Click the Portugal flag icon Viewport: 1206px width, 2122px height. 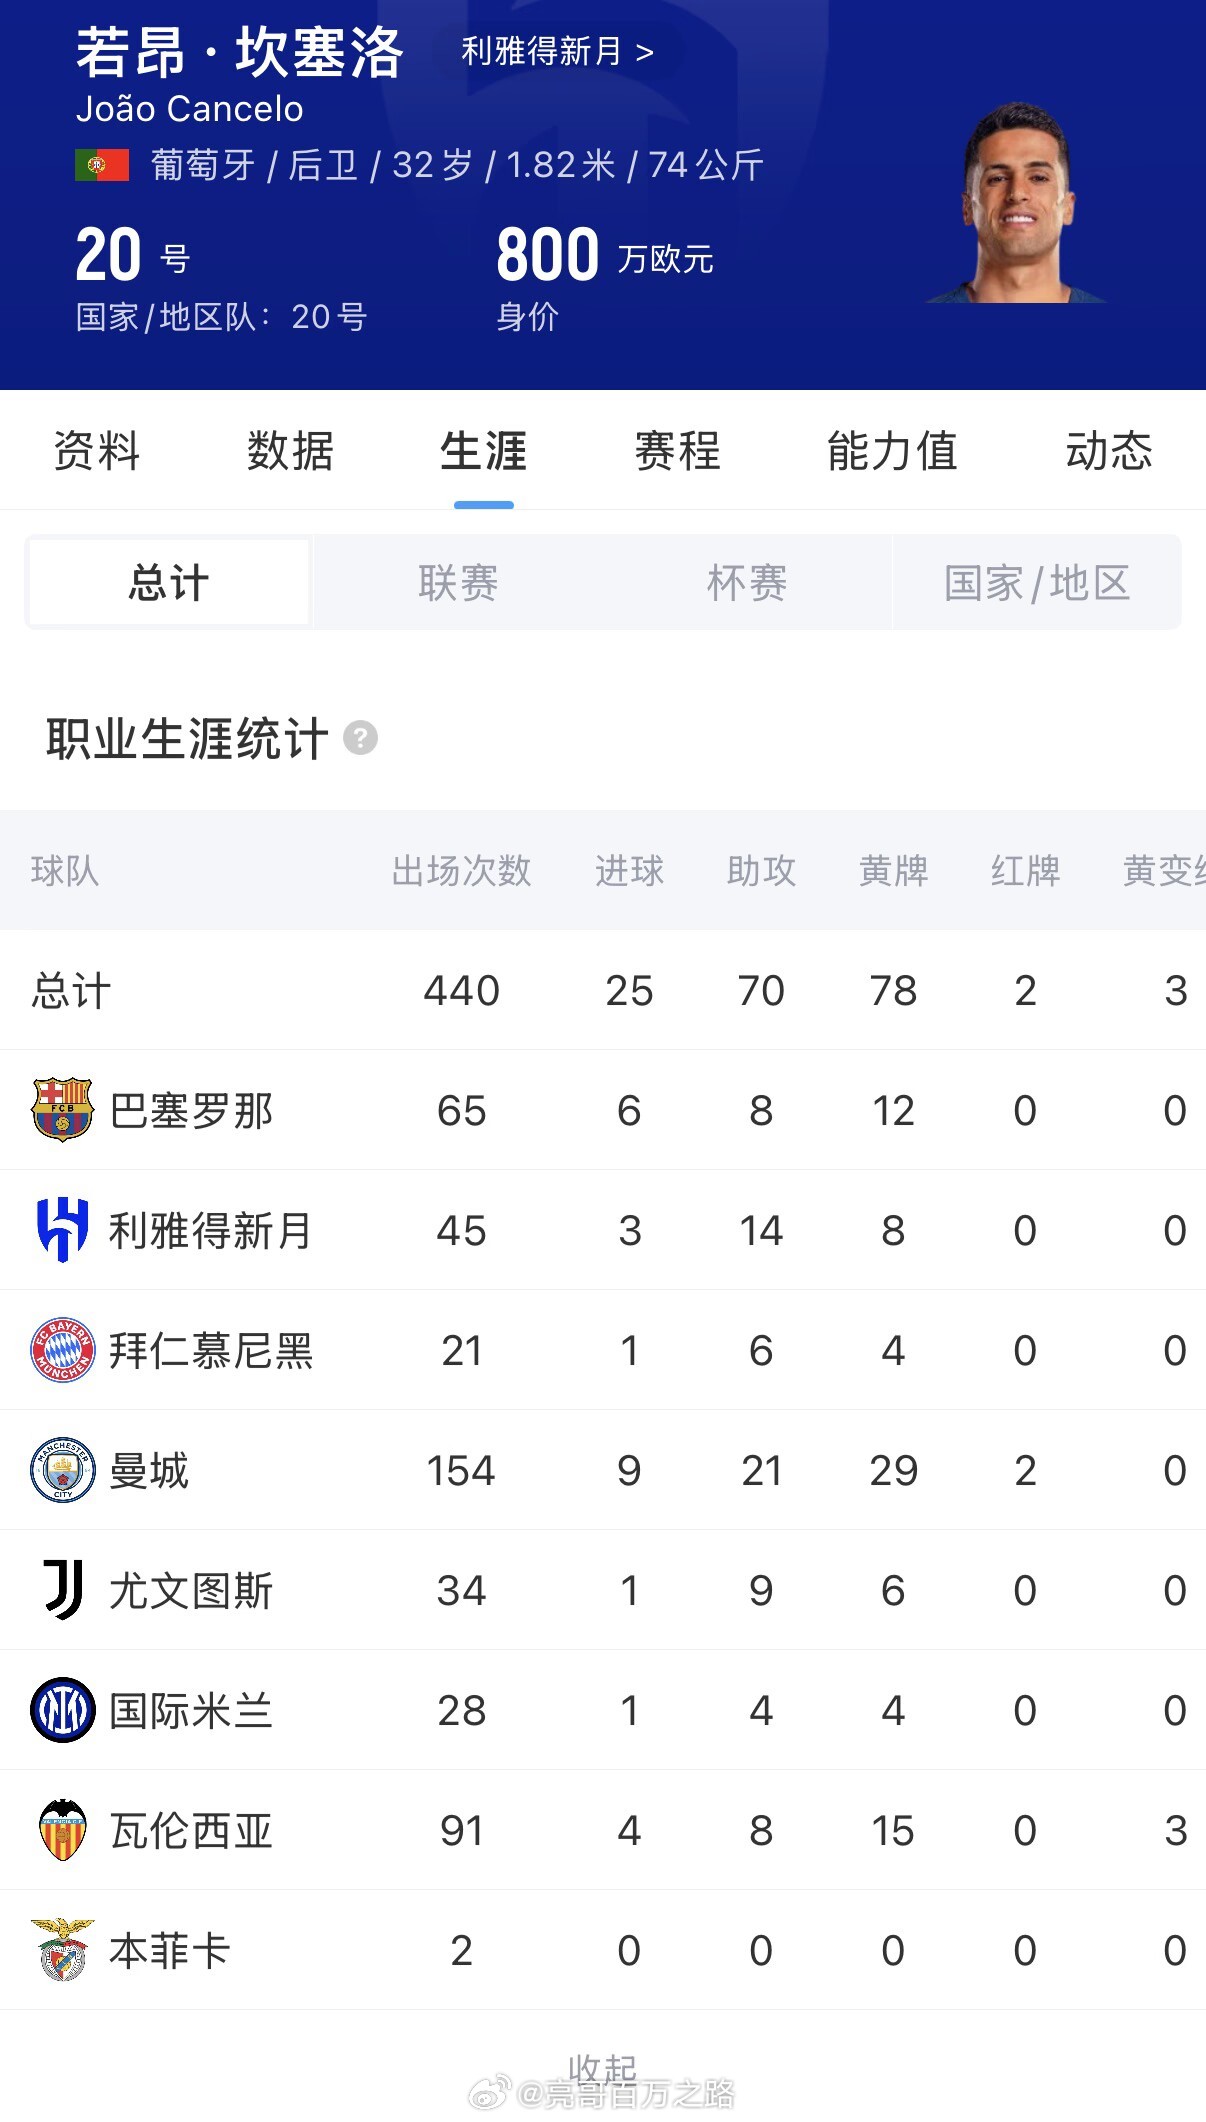pos(102,165)
